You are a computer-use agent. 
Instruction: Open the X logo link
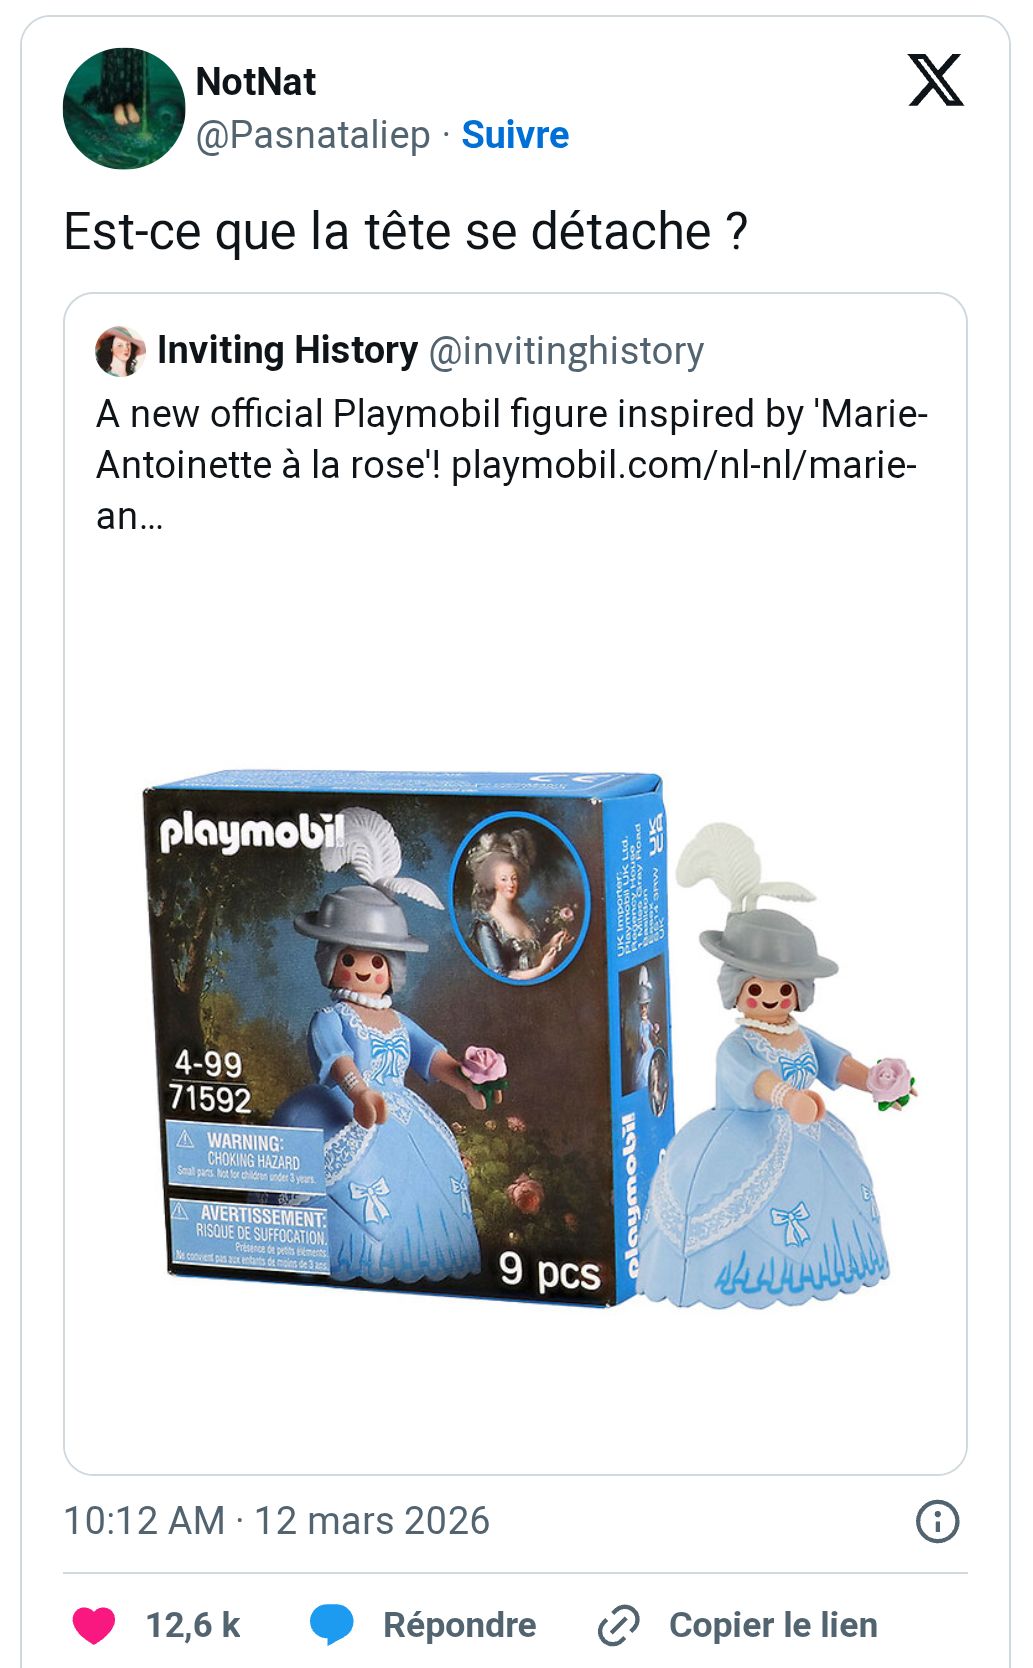pos(935,80)
